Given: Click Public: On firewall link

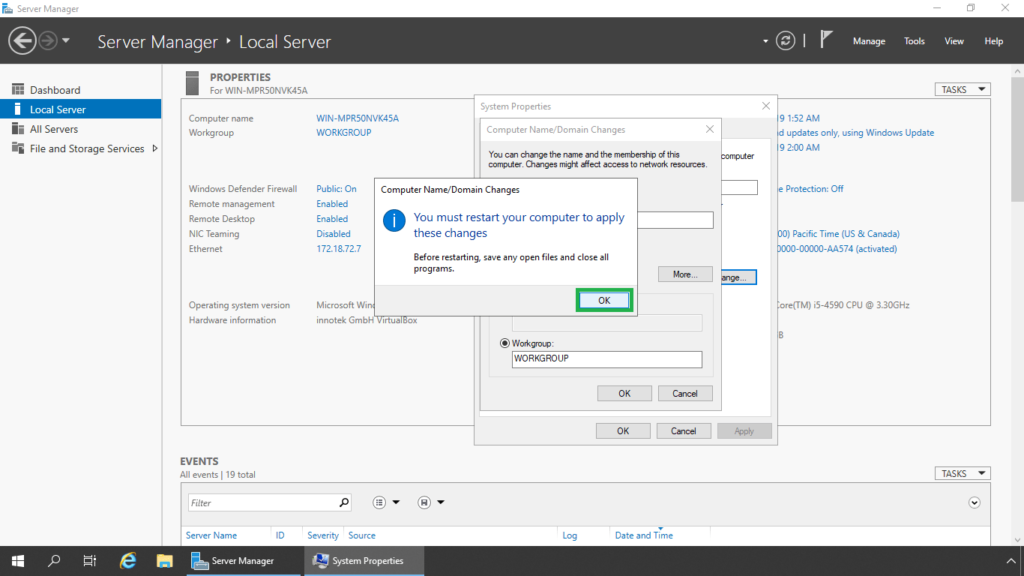Looking at the screenshot, I should [336, 189].
